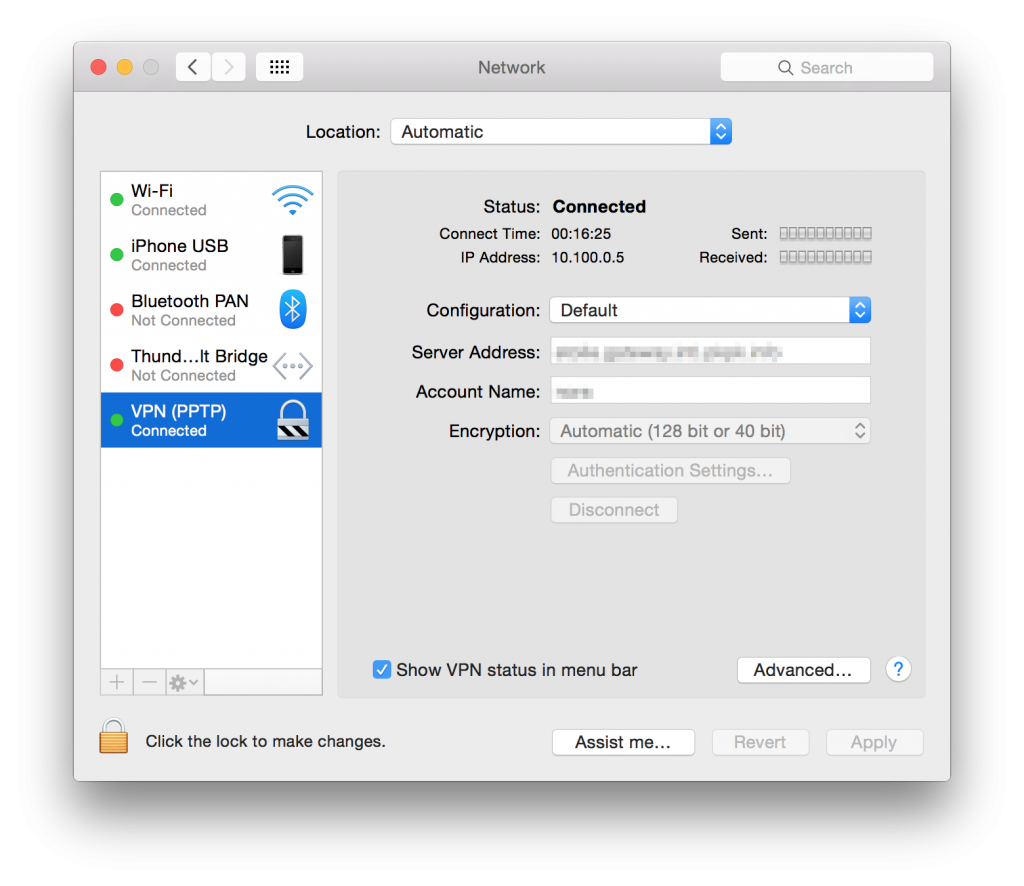The image size is (1024, 886).
Task: Open the Encryption dropdown
Action: pyautogui.click(x=710, y=431)
